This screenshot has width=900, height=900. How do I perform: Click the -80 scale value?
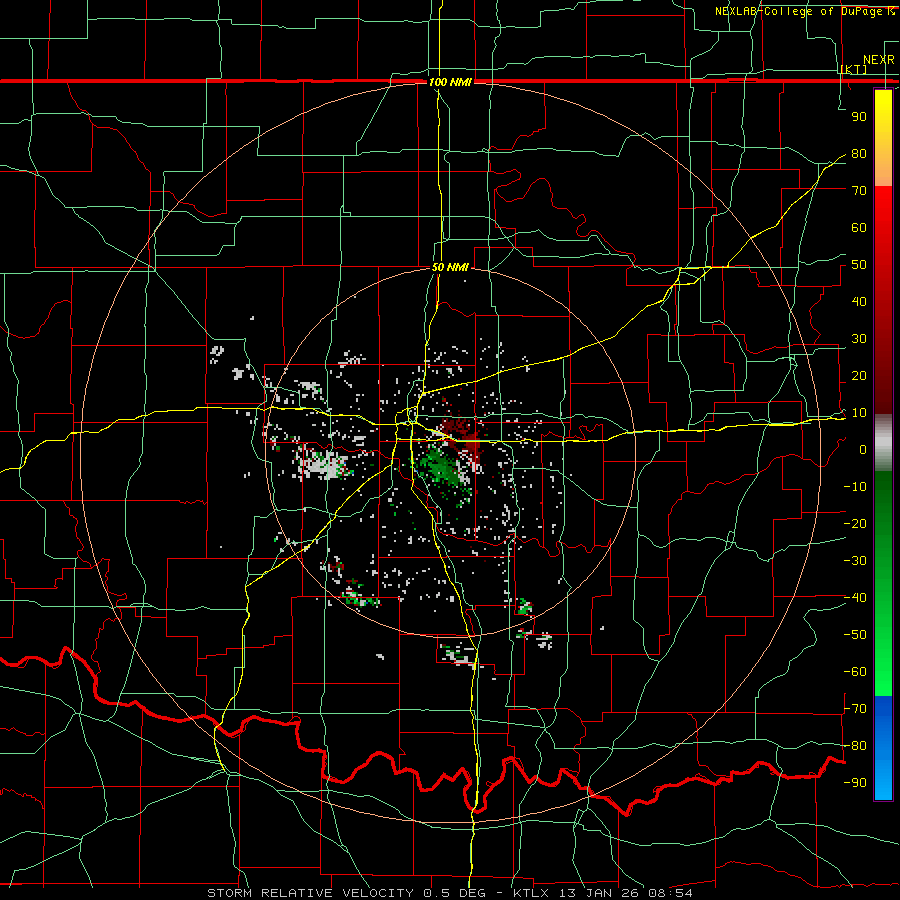pos(855,746)
